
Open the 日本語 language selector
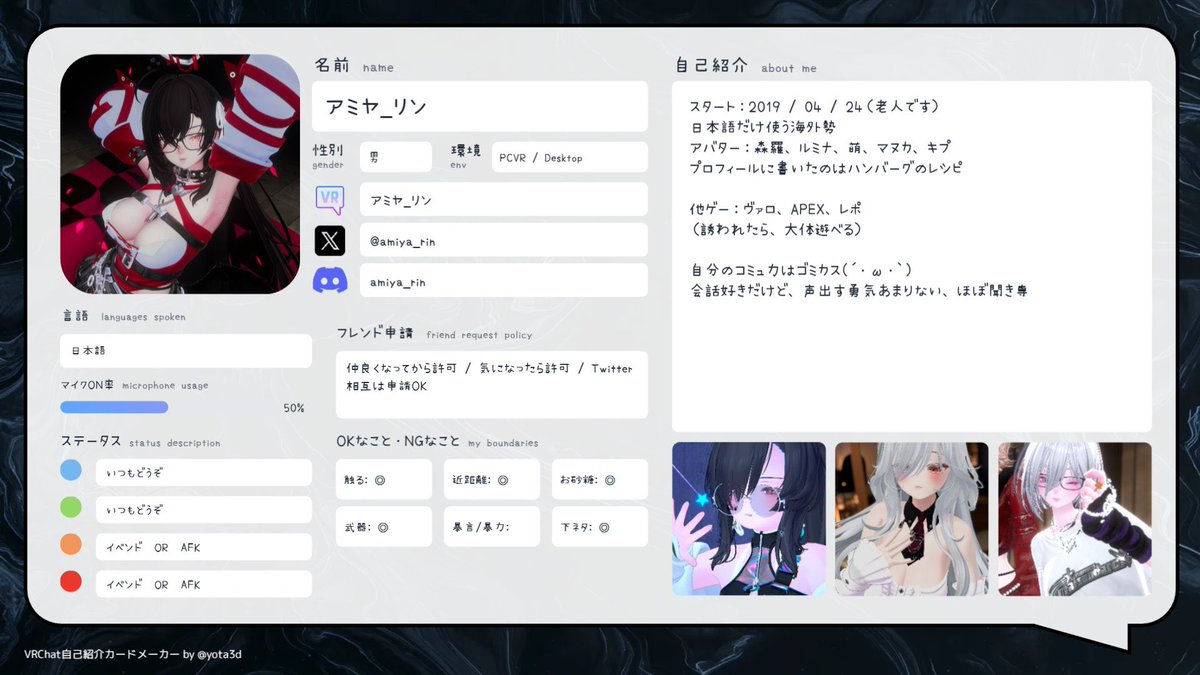click(185, 350)
